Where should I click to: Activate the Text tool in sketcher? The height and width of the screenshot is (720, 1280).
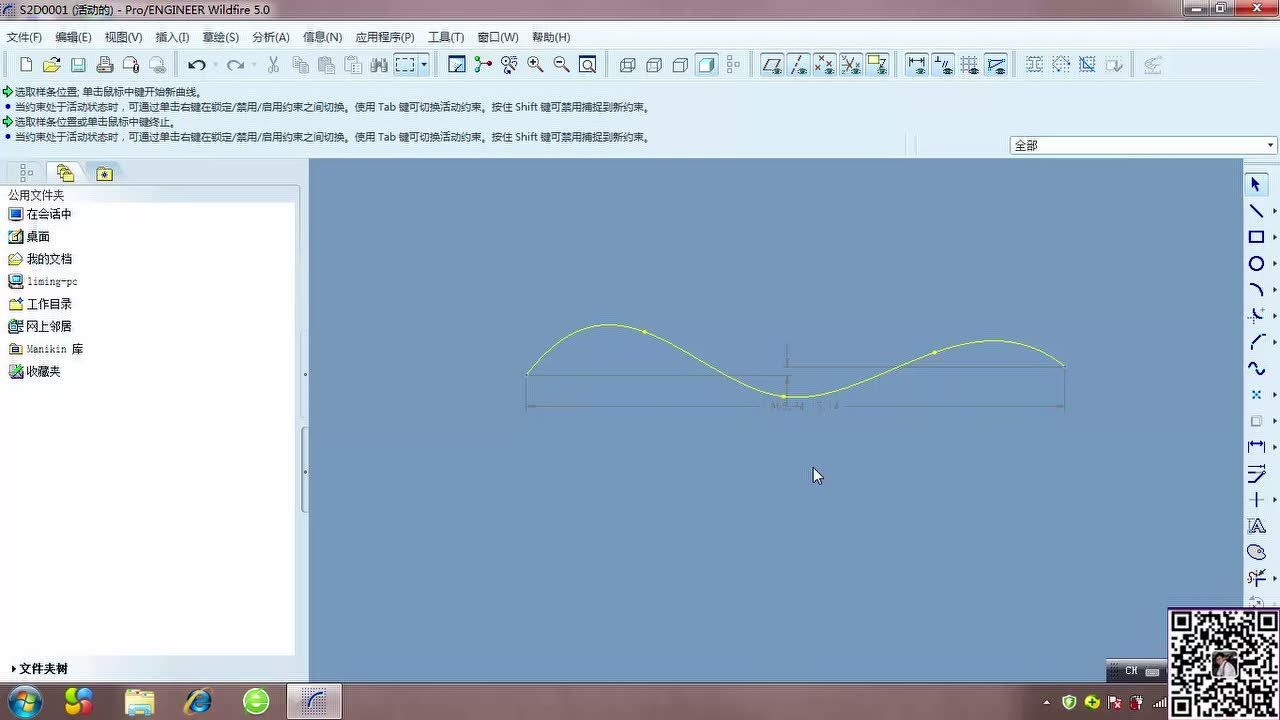(x=1256, y=526)
